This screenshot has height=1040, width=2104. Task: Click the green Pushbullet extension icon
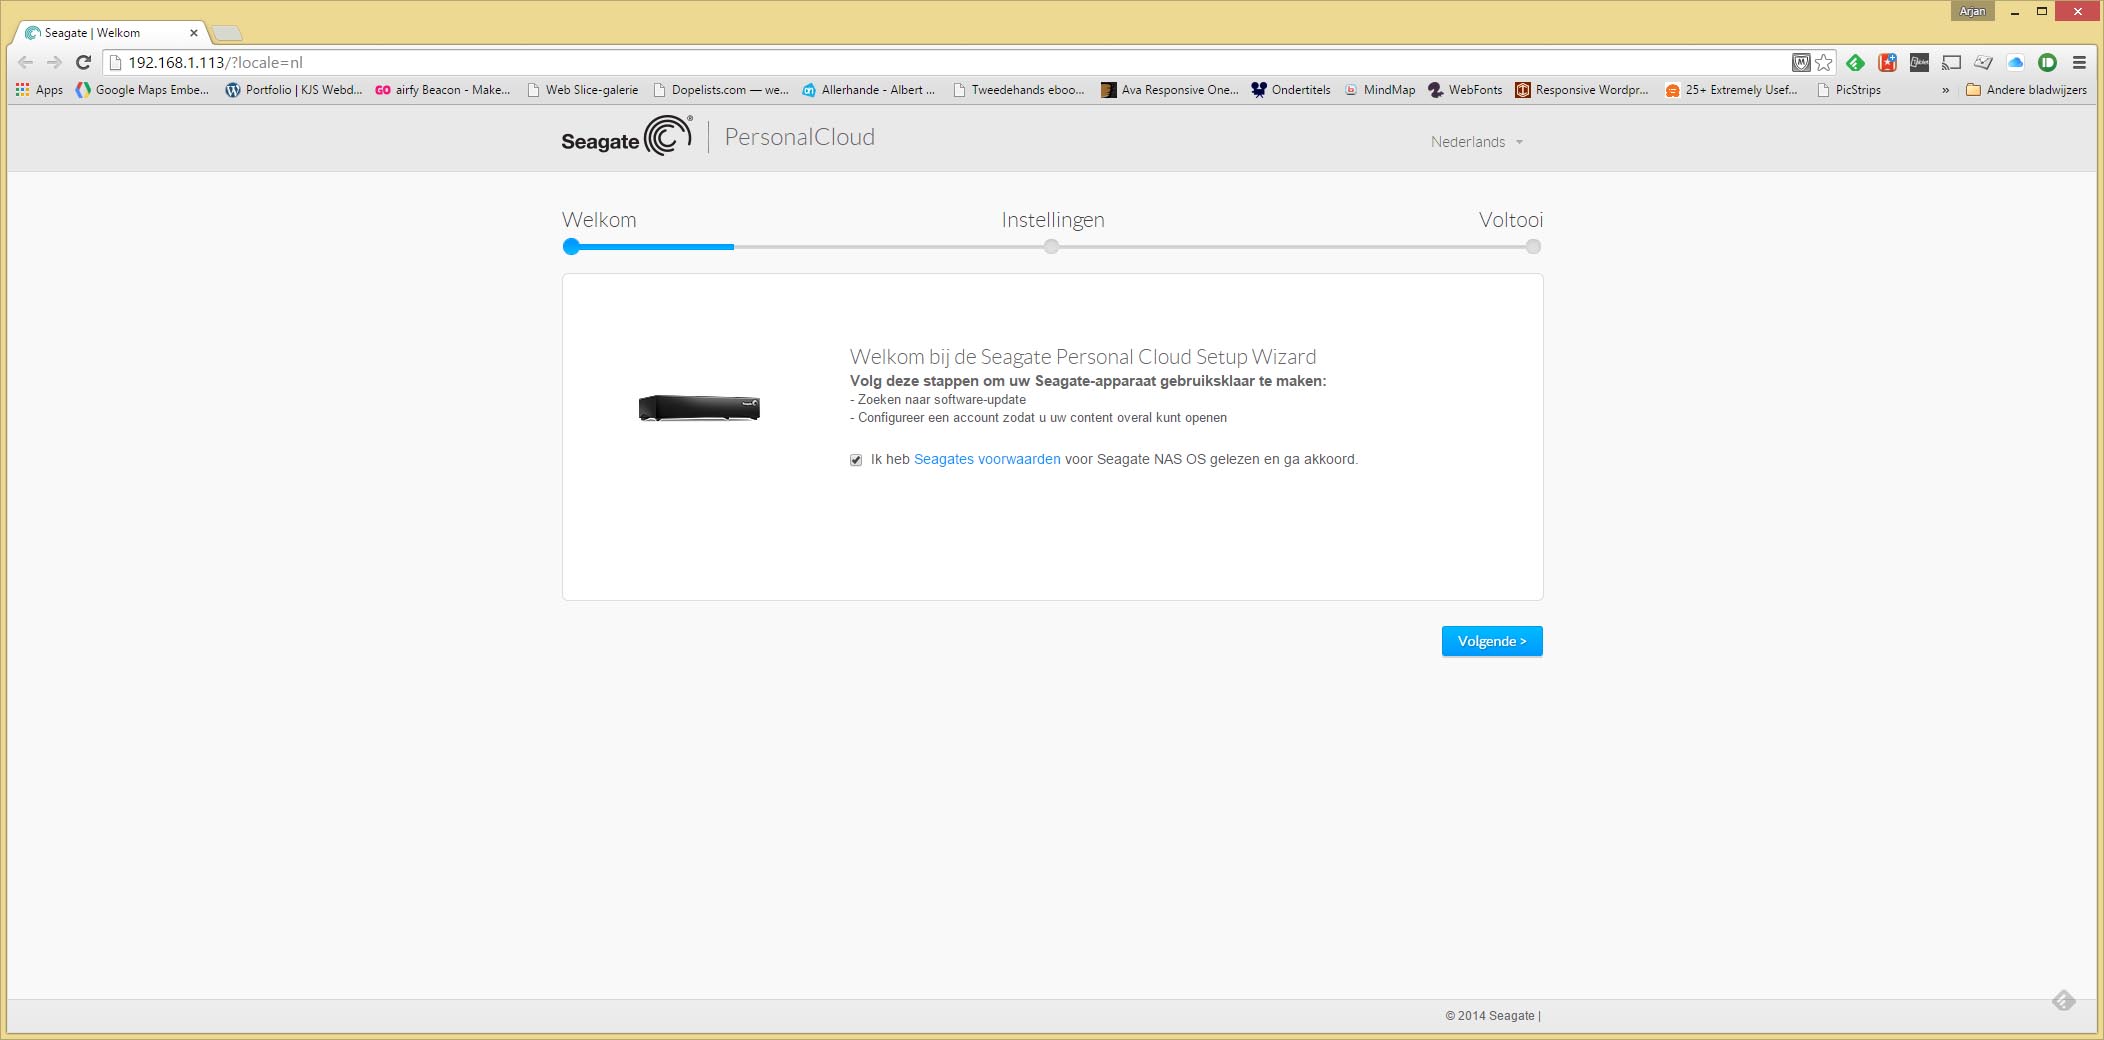click(x=2047, y=62)
